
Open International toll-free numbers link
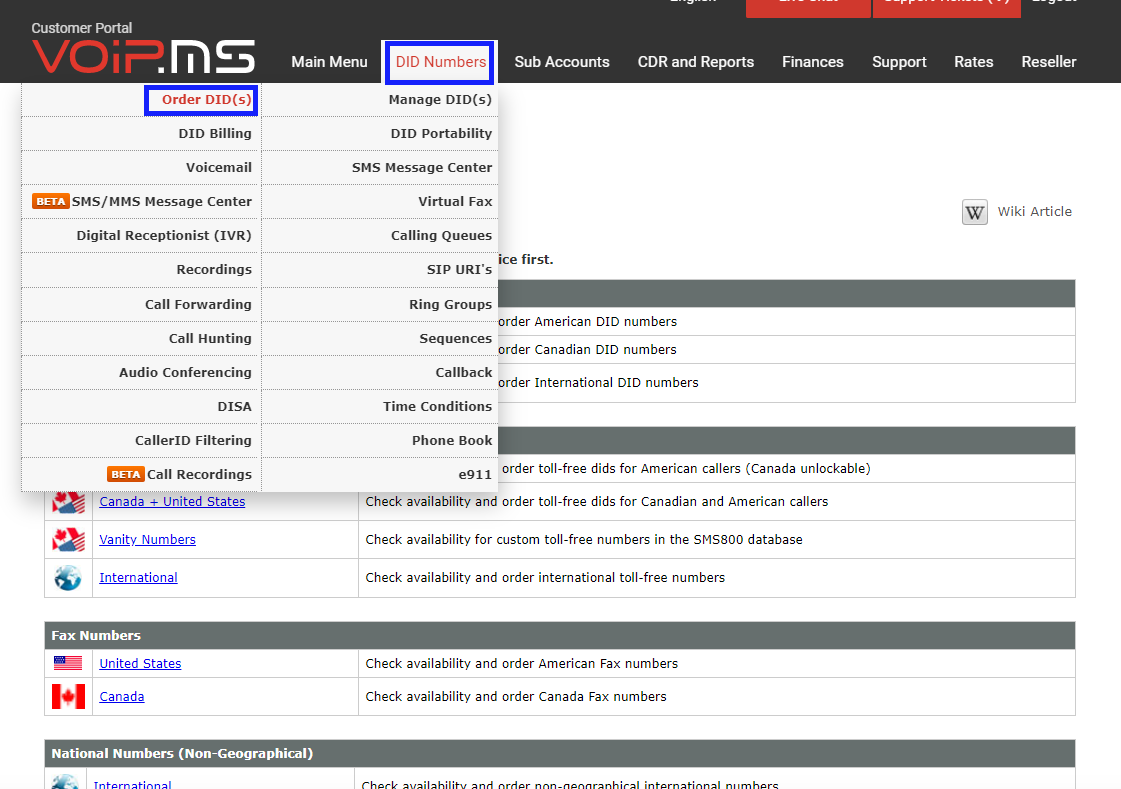pyautogui.click(x=138, y=577)
